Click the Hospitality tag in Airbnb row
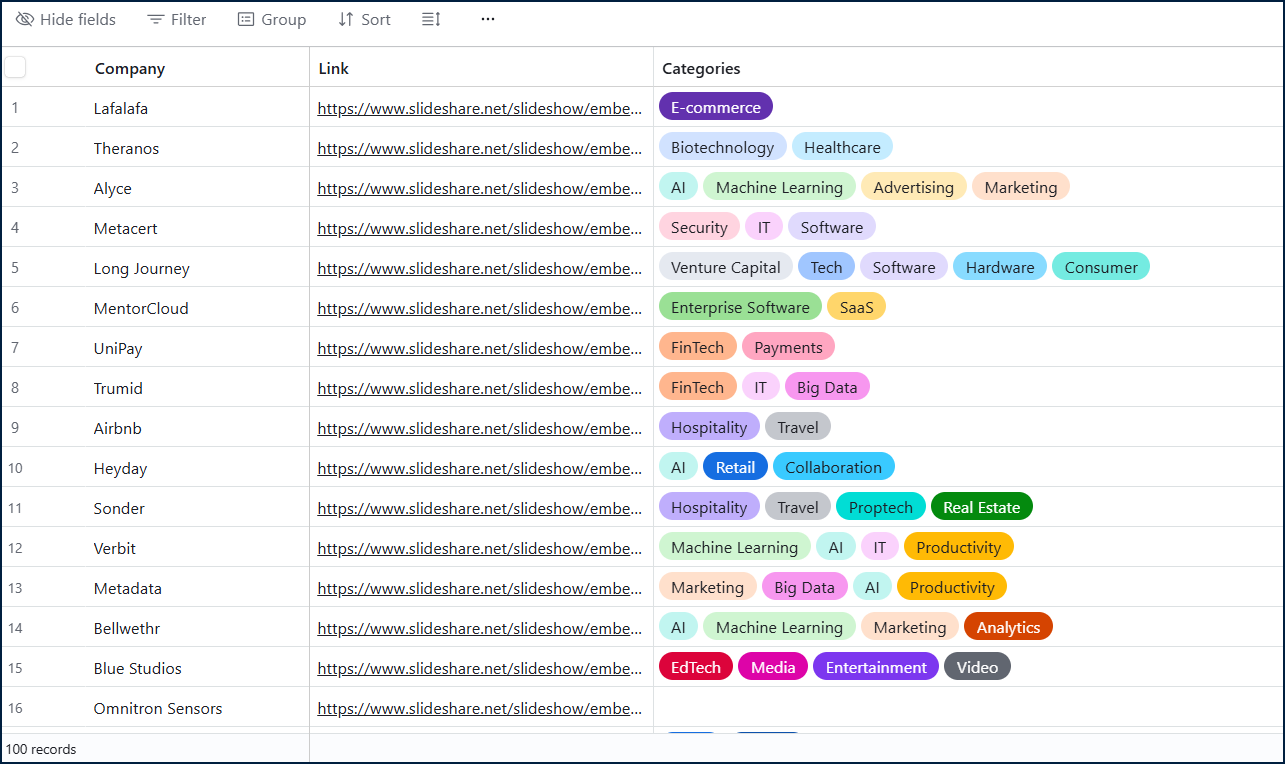 [709, 427]
